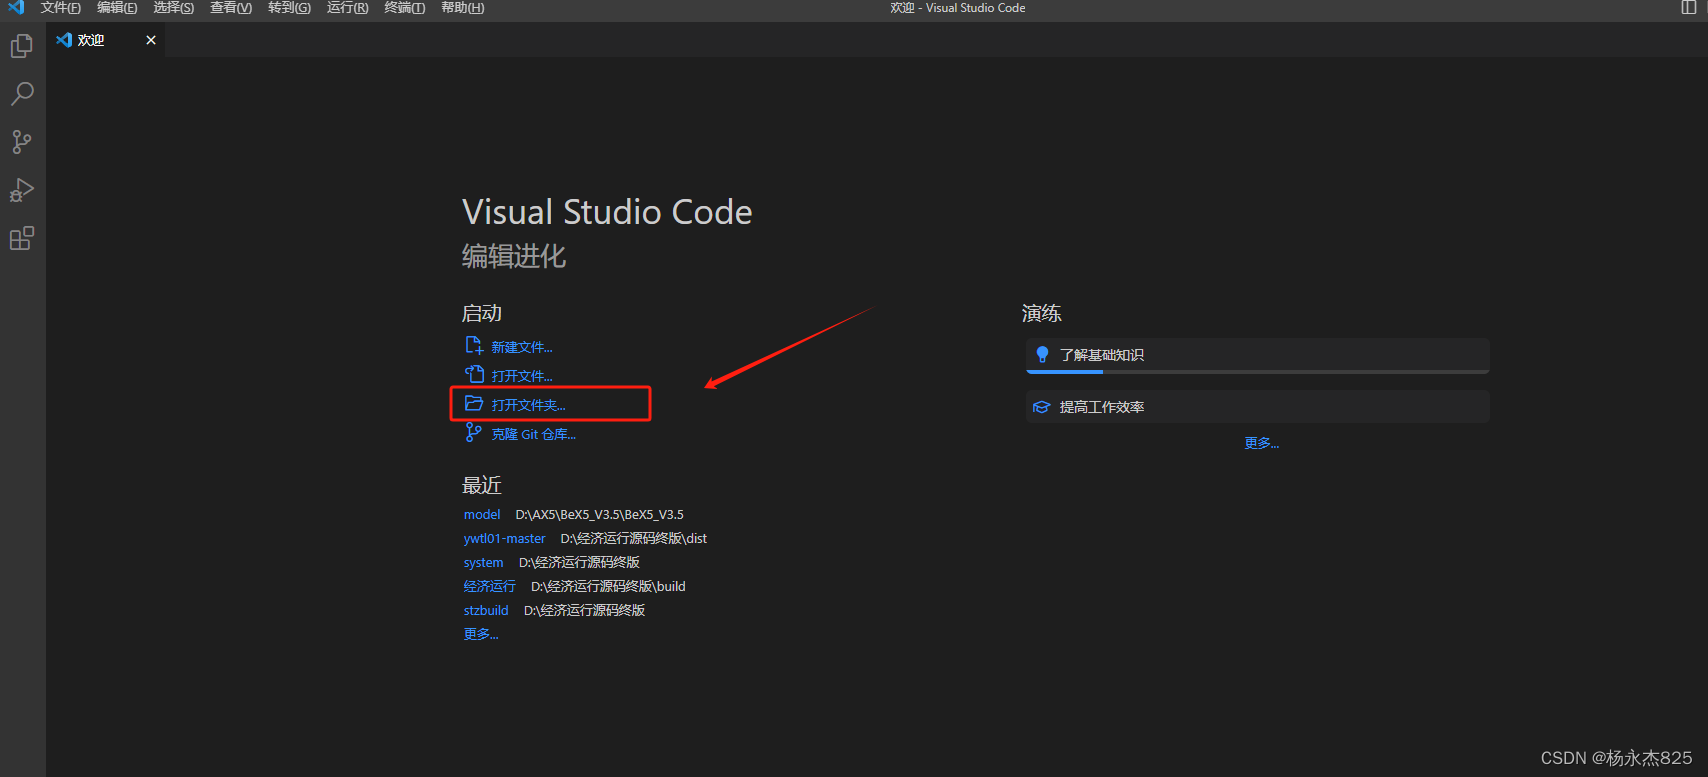Open the Source Control view
The image size is (1708, 777).
(22, 142)
